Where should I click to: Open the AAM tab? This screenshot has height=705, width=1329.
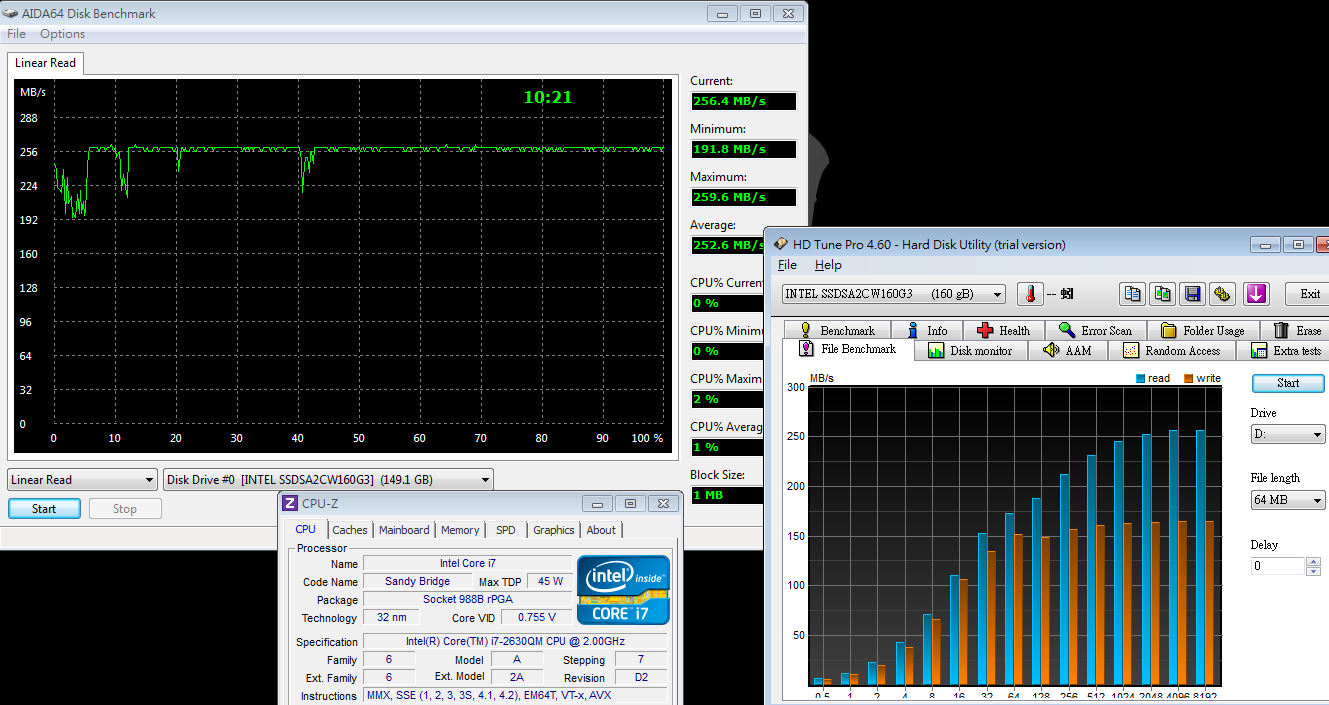click(x=1067, y=351)
